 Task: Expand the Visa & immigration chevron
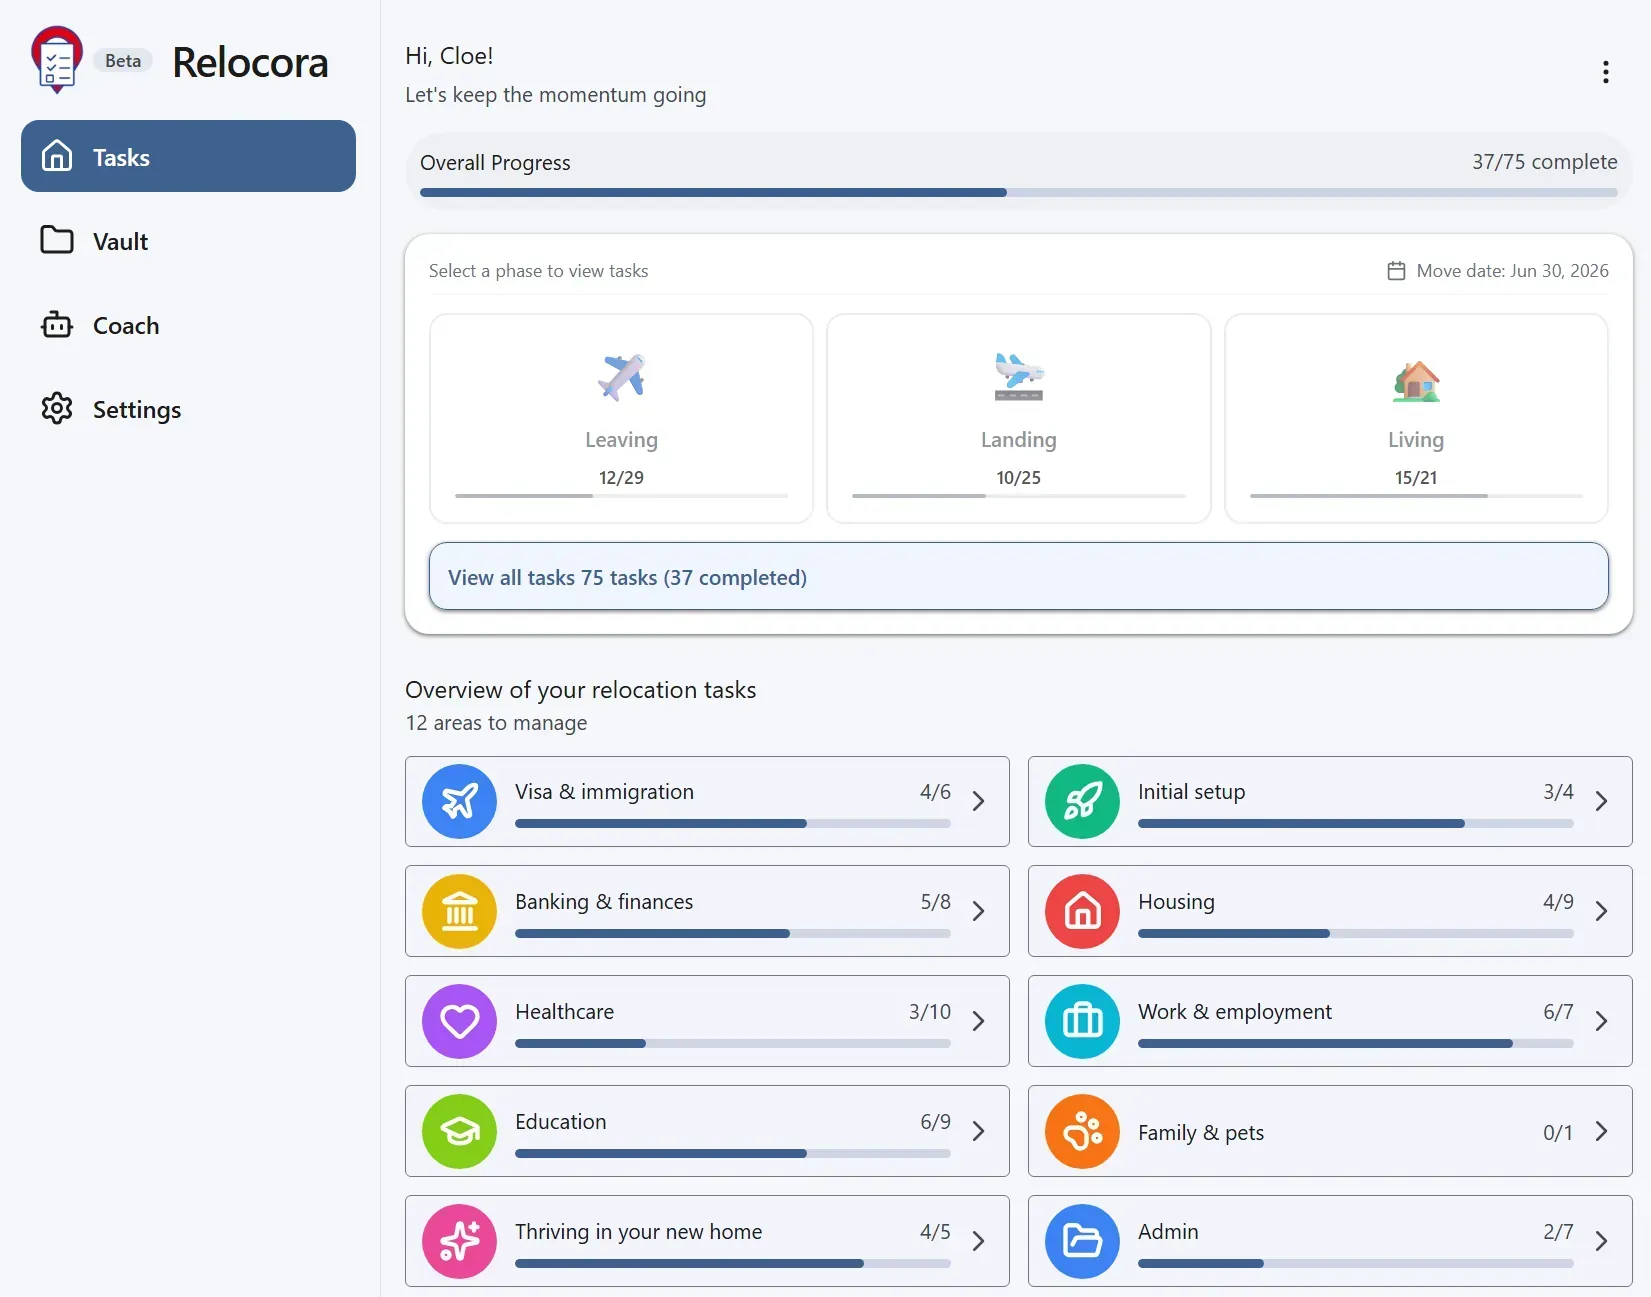pyautogui.click(x=979, y=801)
